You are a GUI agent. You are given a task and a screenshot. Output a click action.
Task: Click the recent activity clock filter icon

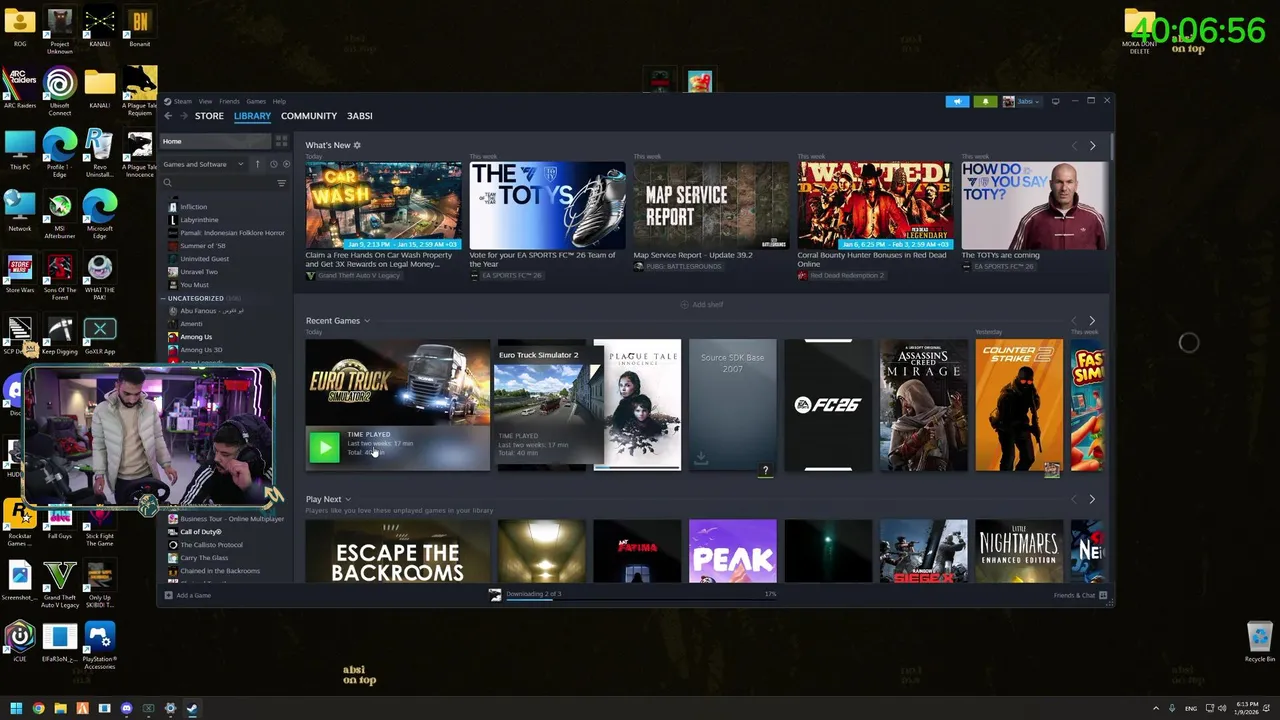[x=273, y=164]
